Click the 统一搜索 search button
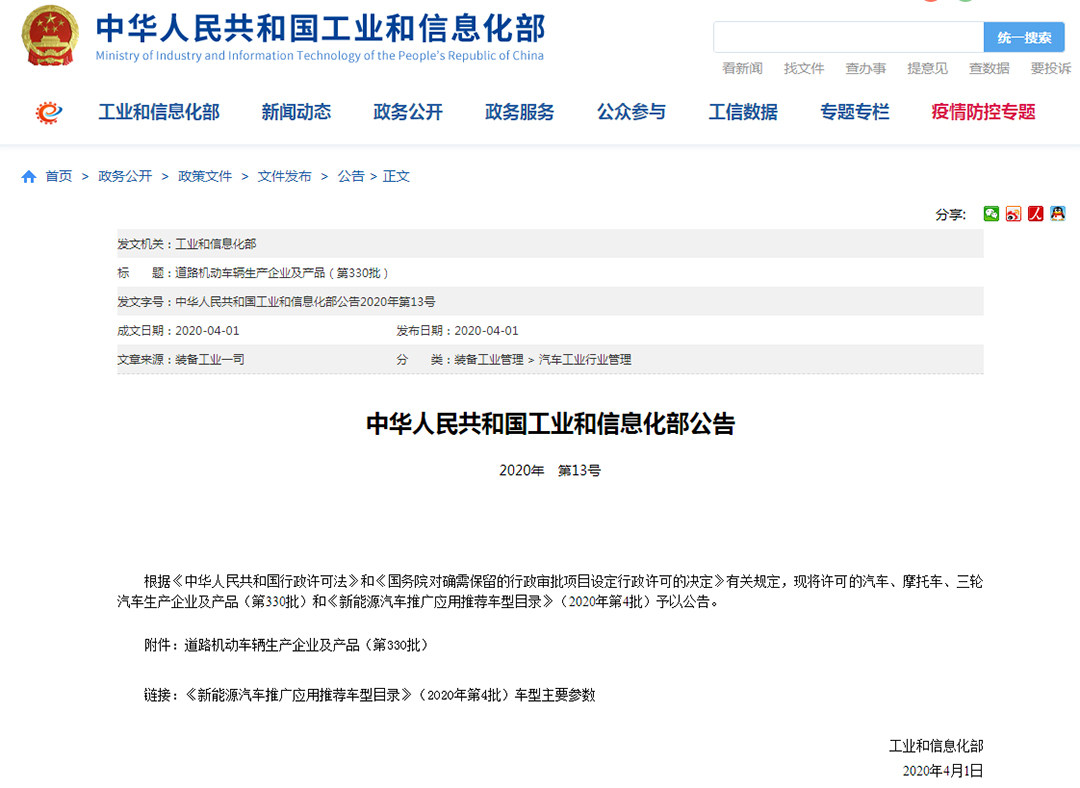The image size is (1080, 788). (1024, 38)
